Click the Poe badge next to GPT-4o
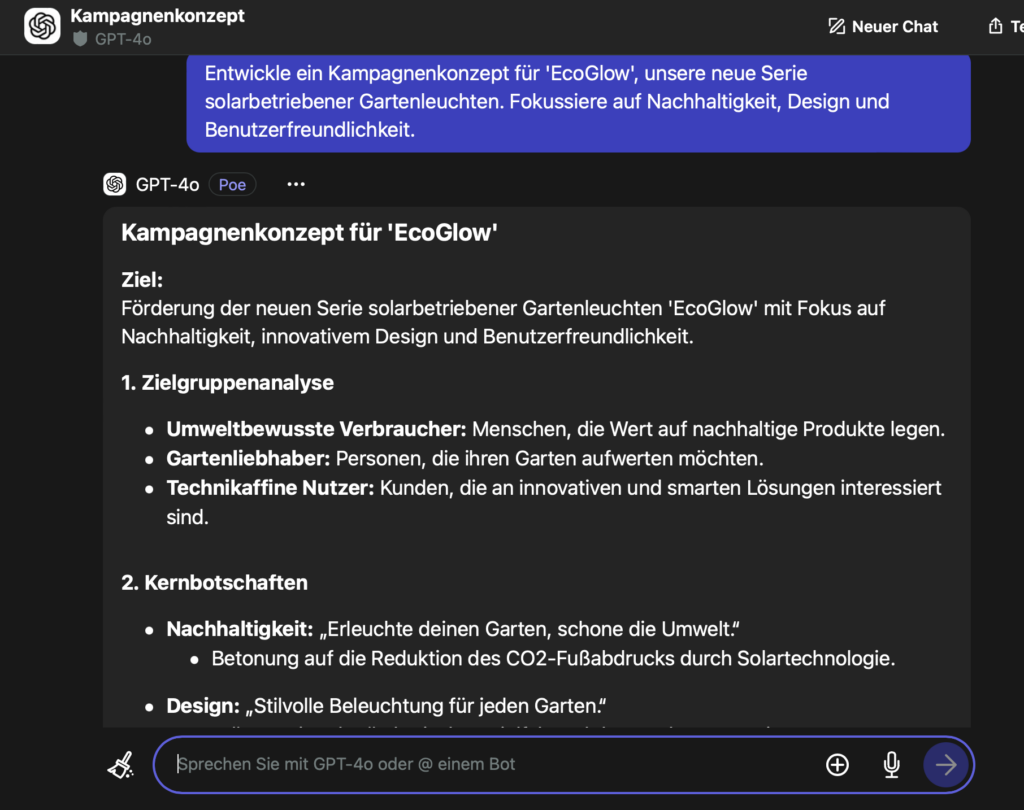1024x810 pixels. click(x=232, y=184)
